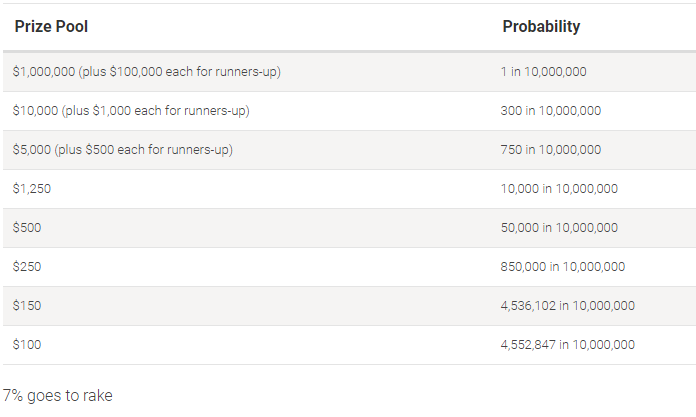Select the 850,000 in 10,000,000 probability
This screenshot has height=417, width=696.
563,267
